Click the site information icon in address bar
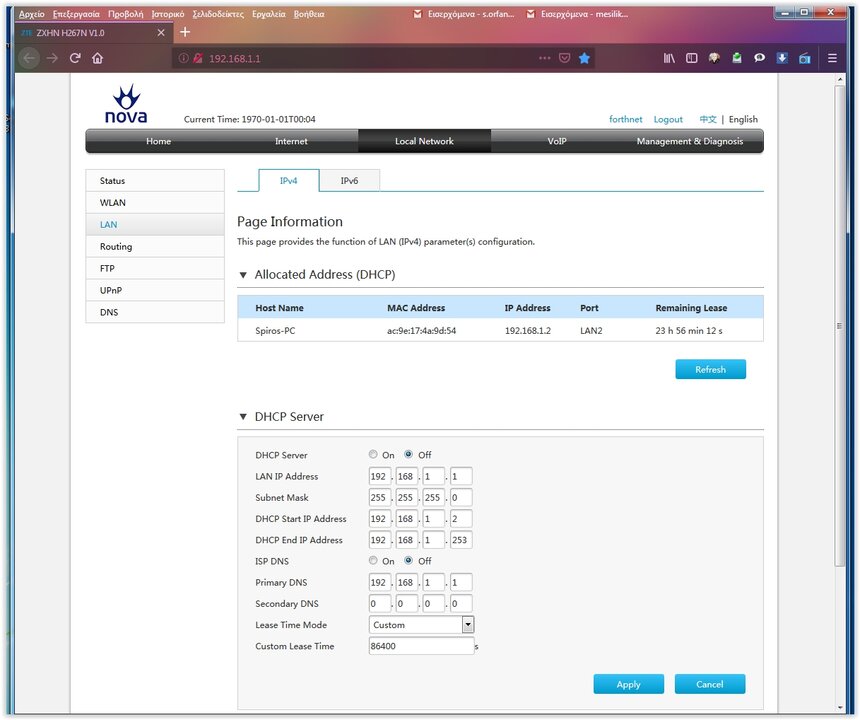 click(183, 58)
